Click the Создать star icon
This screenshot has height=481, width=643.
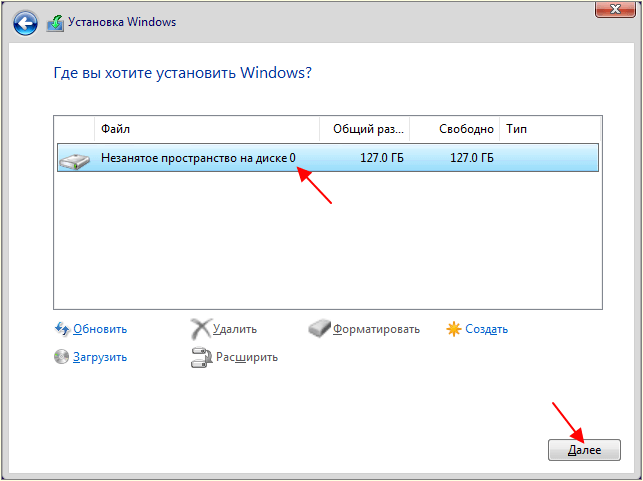coord(454,329)
